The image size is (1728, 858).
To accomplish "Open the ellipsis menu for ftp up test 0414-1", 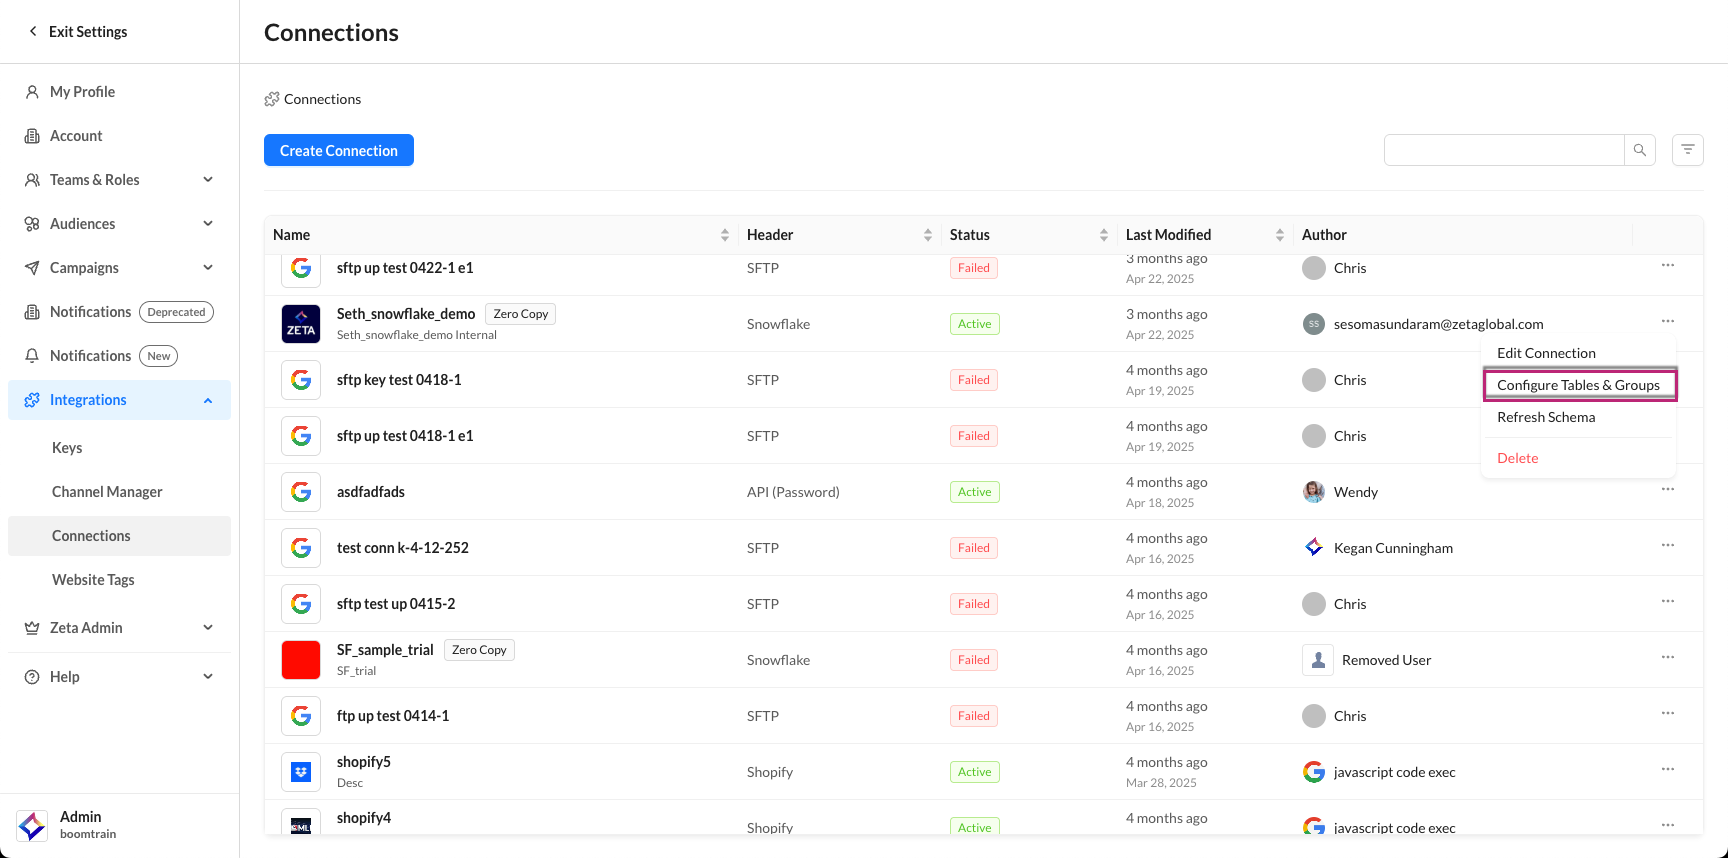I will tap(1668, 713).
